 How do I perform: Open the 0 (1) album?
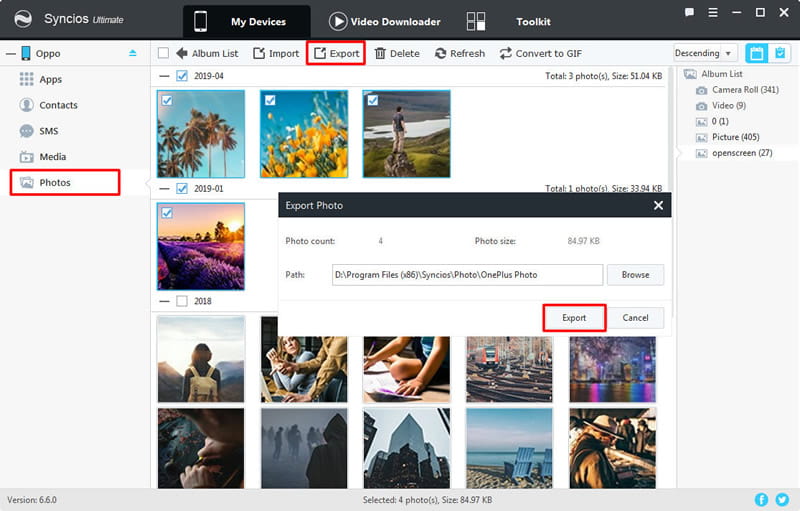[712, 121]
